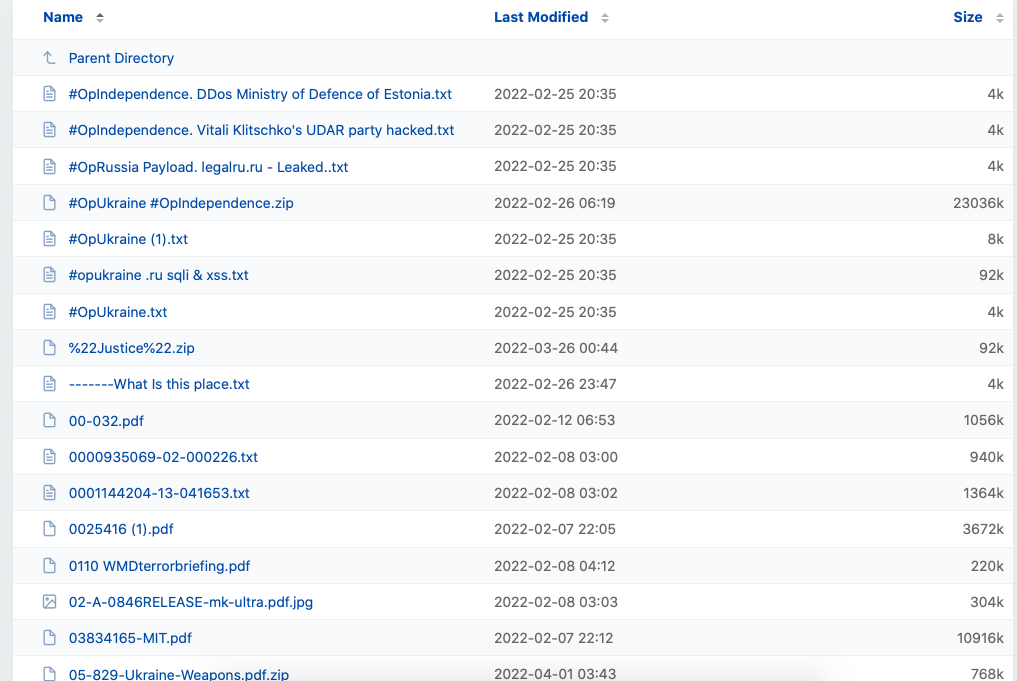Sort the listing by the Name column header
The image size is (1017, 681).
63,18
